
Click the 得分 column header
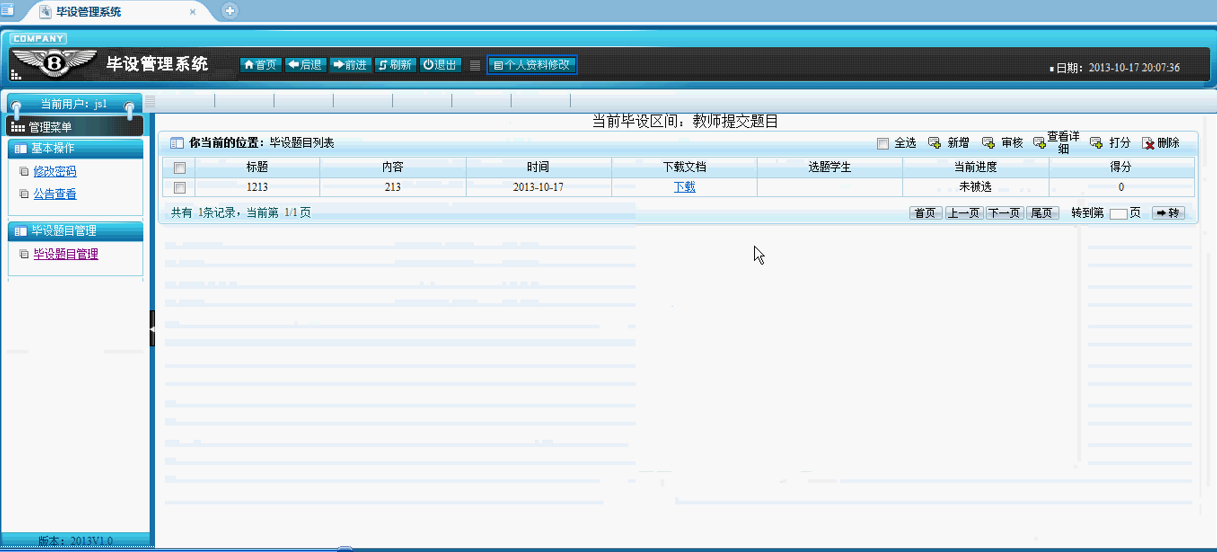[1121, 168]
